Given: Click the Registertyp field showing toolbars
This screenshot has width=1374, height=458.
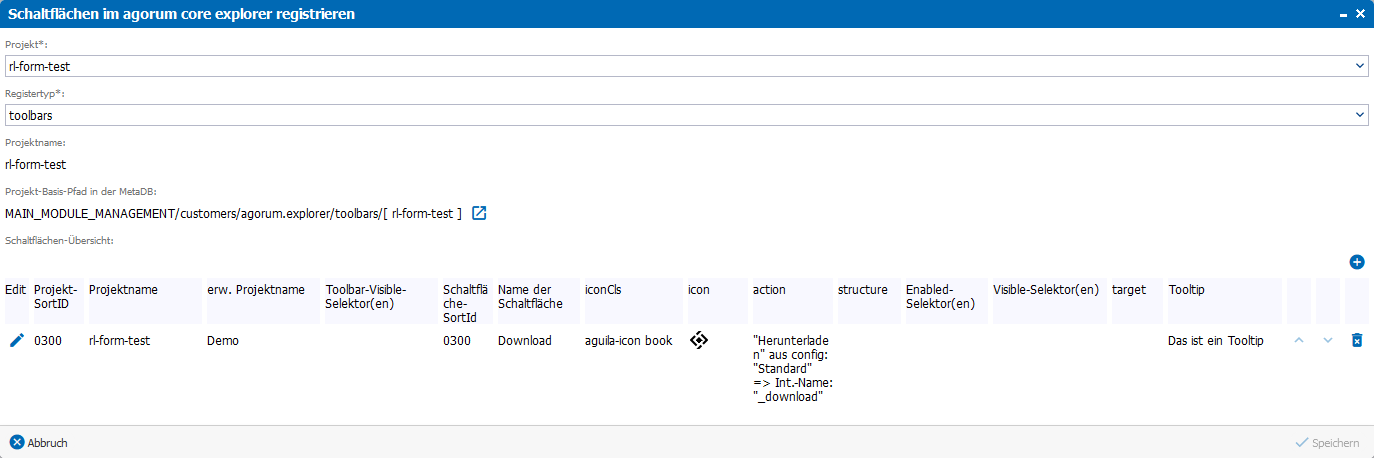Looking at the screenshot, I should pos(686,115).
